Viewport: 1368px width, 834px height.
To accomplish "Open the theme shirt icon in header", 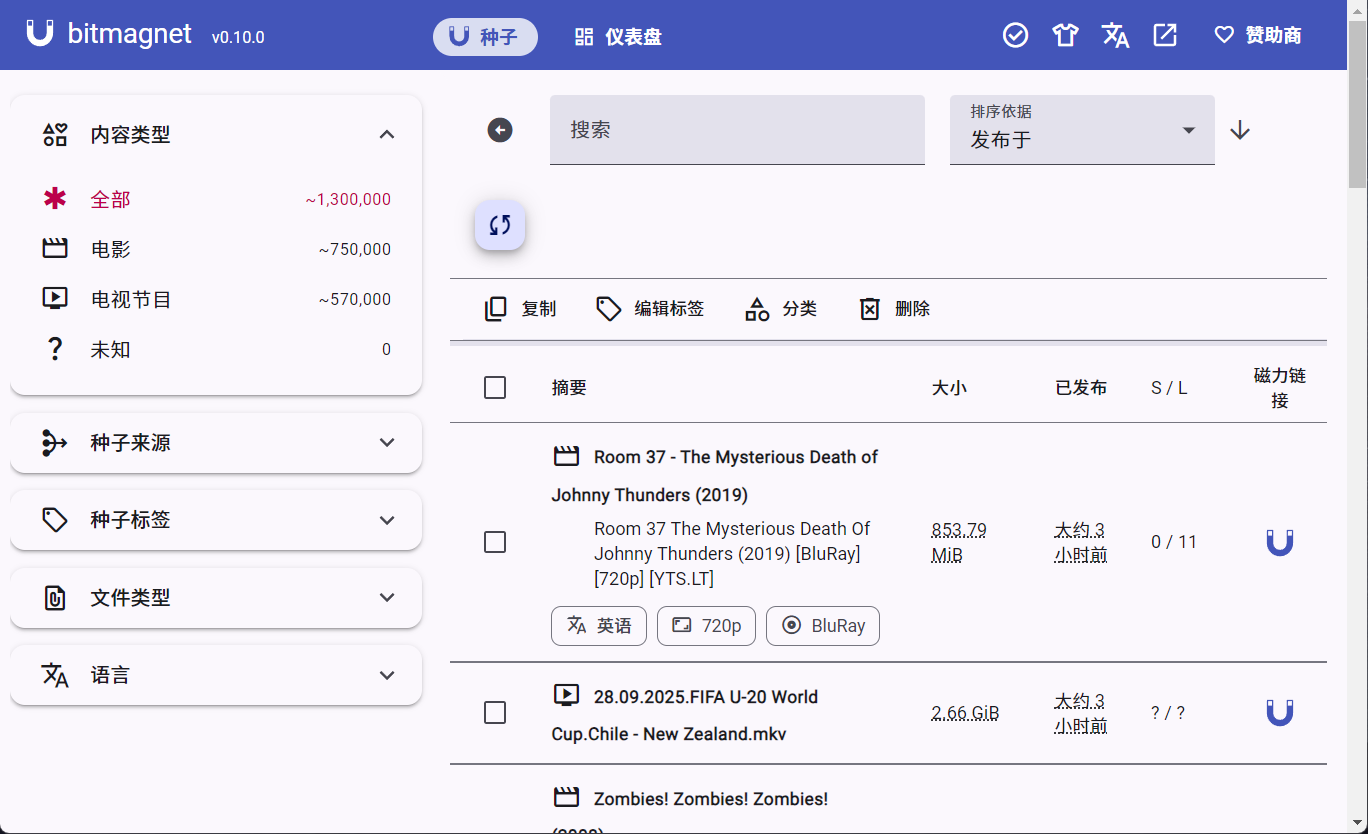I will [1065, 36].
